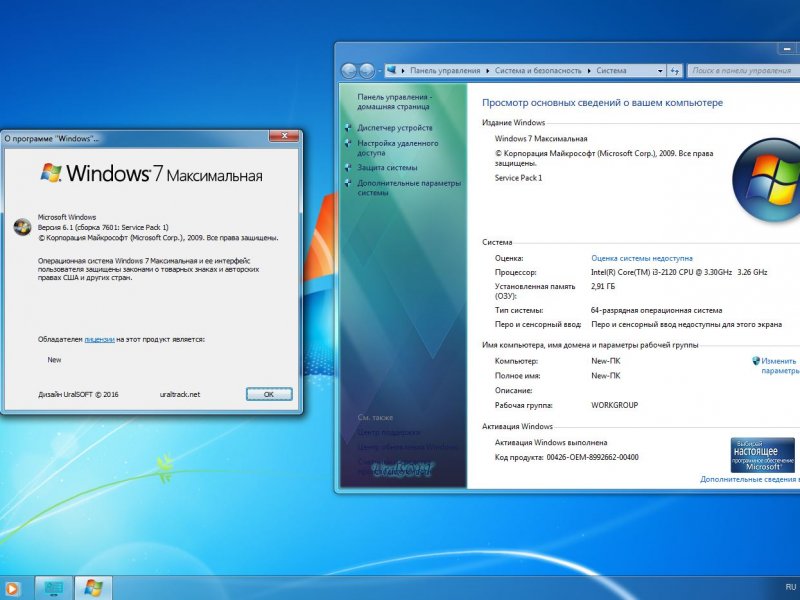Click the Forward navigation arrow in System window
The image size is (800, 600).
[x=367, y=71]
